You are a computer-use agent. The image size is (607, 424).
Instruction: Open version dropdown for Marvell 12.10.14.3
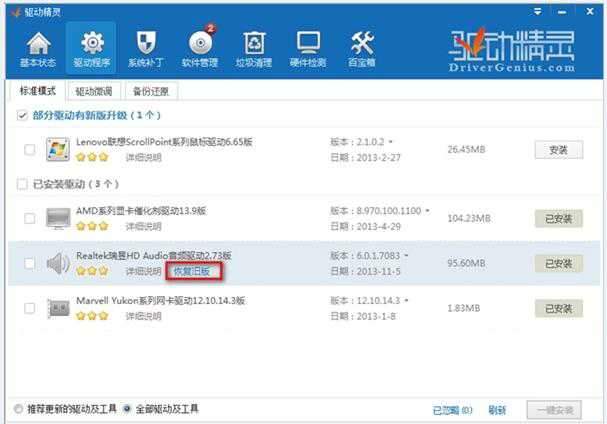406,300
